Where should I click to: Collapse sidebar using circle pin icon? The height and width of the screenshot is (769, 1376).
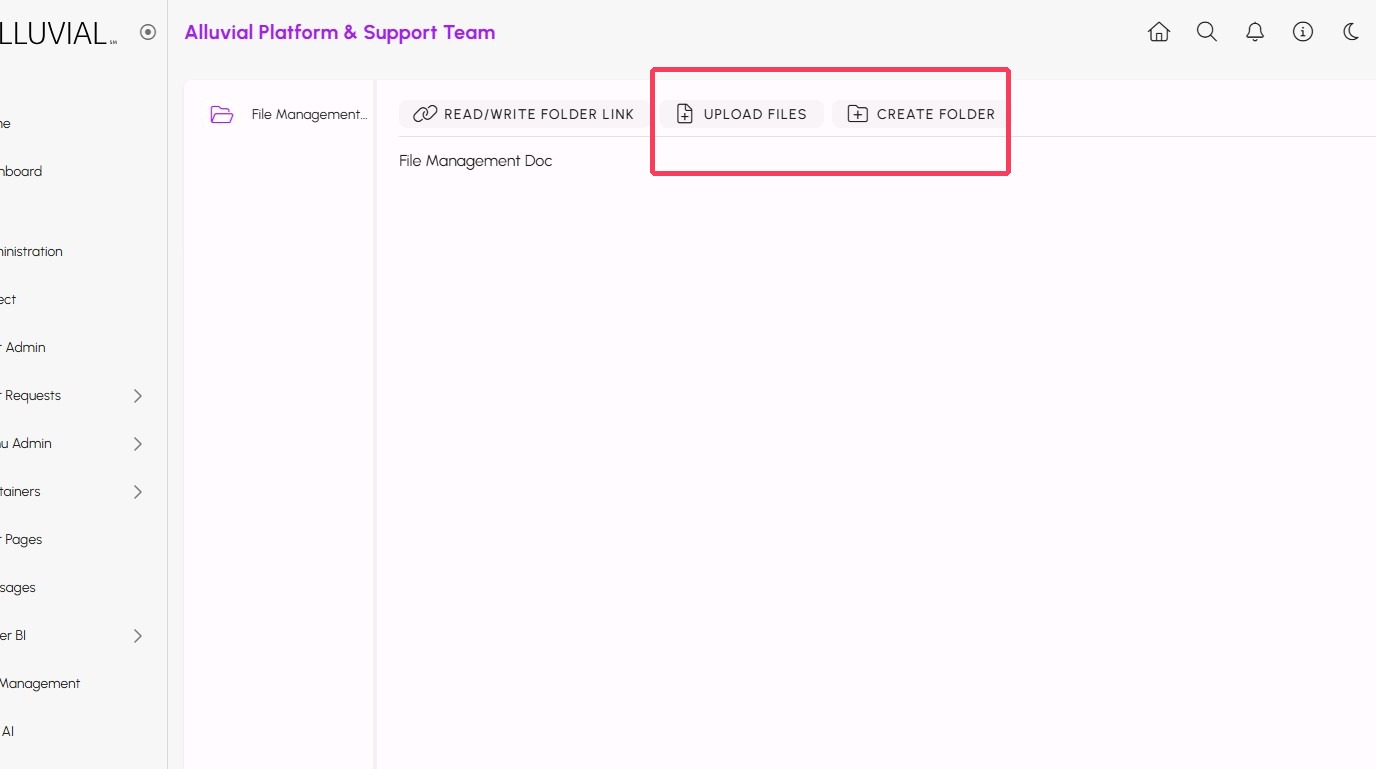[x=148, y=32]
